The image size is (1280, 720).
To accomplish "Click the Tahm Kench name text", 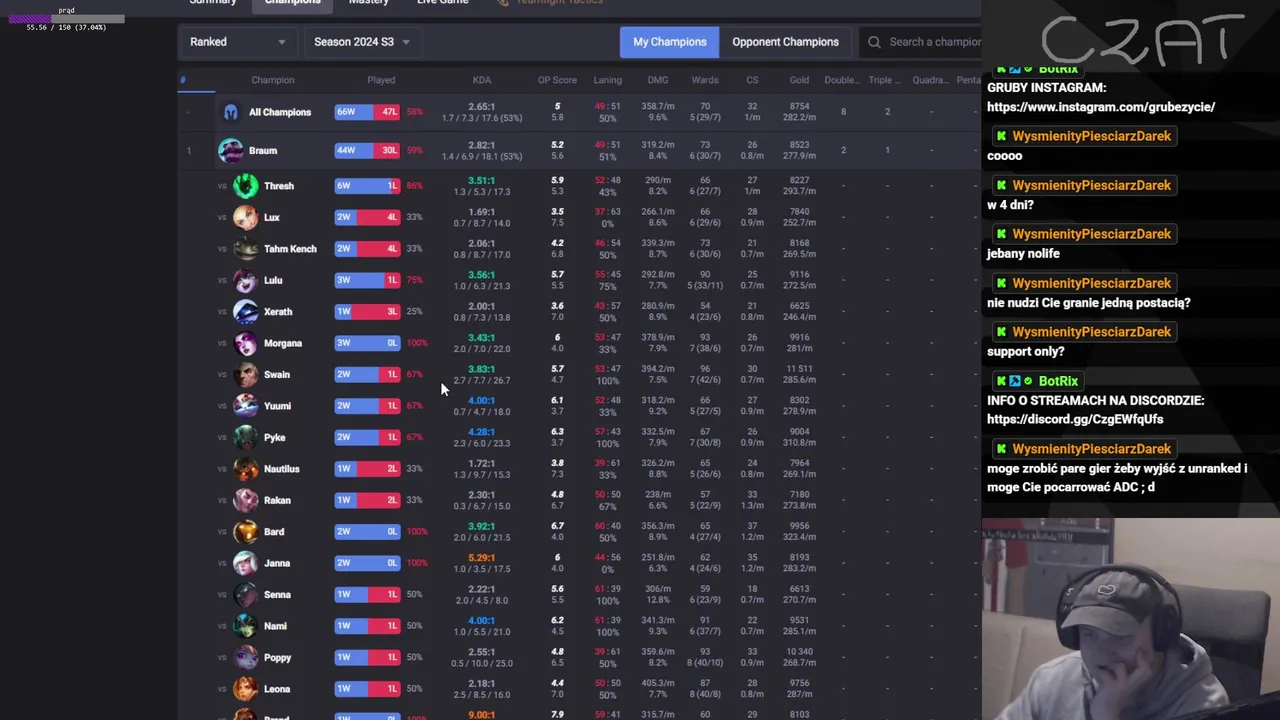I will [x=290, y=249].
